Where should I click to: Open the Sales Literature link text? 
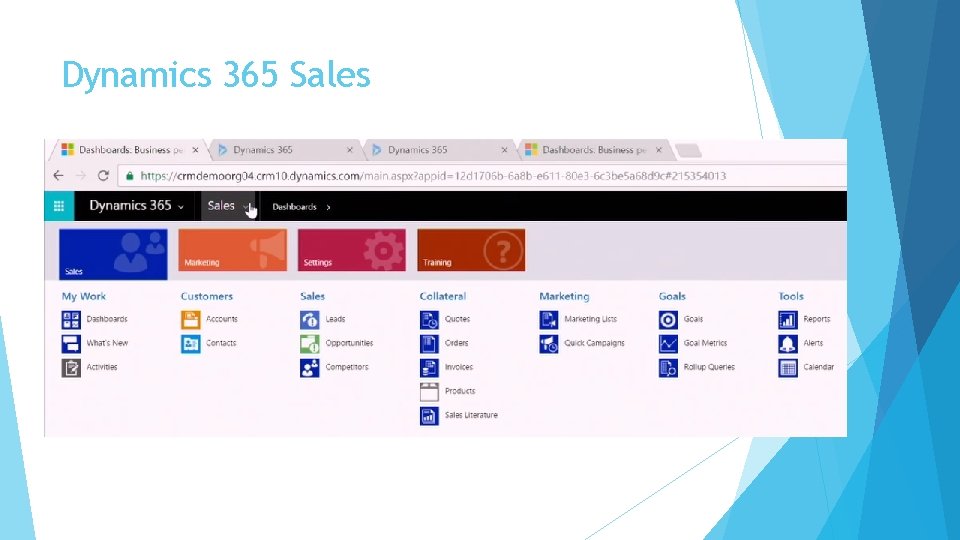coord(471,415)
